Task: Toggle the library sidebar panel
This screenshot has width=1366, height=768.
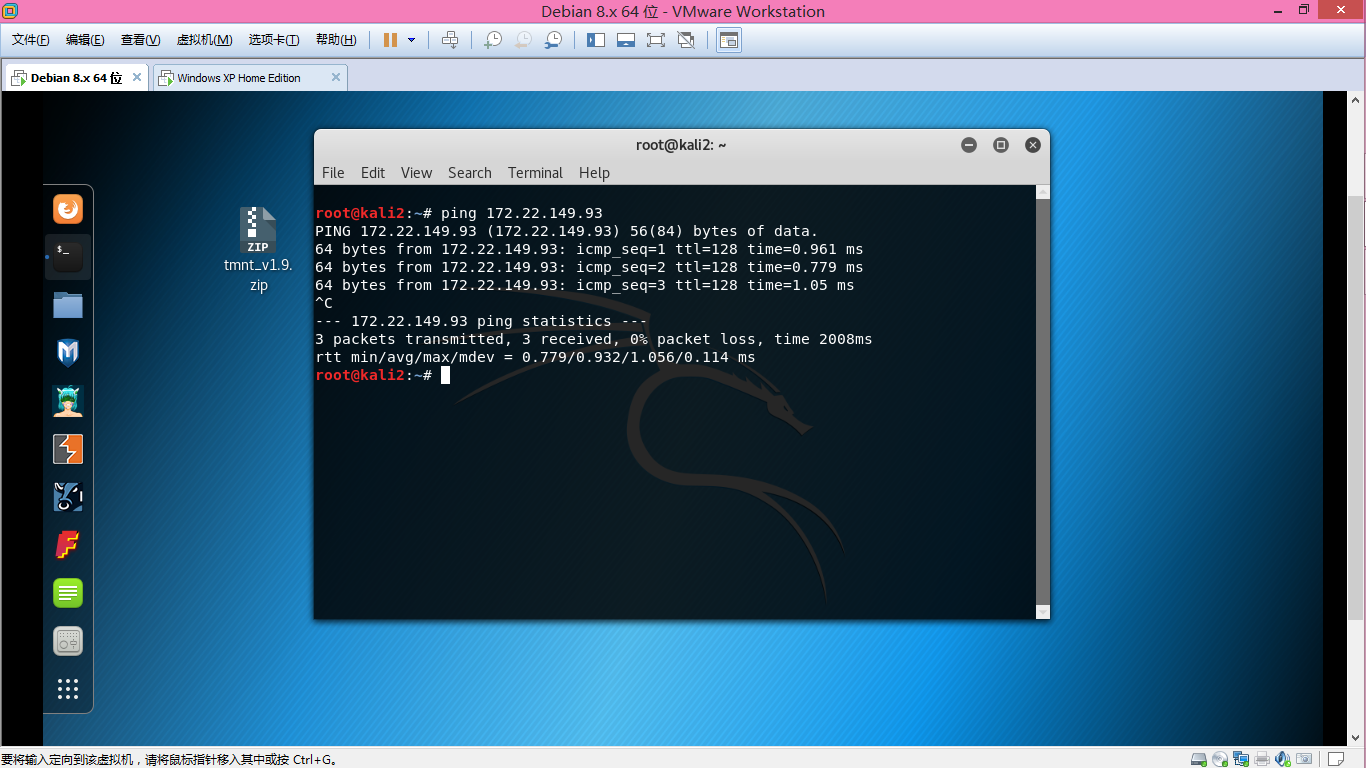Action: tap(596, 40)
